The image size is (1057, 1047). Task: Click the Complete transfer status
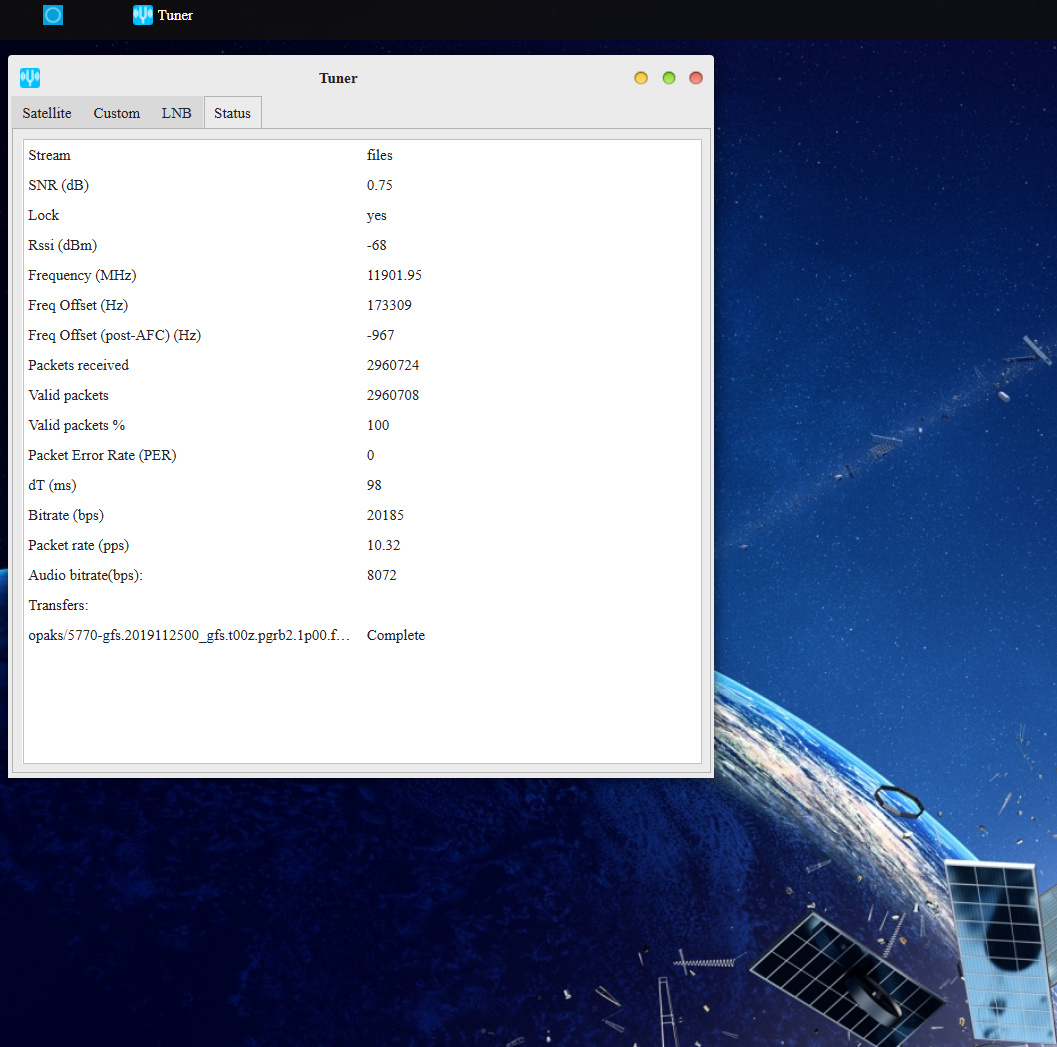coord(396,636)
